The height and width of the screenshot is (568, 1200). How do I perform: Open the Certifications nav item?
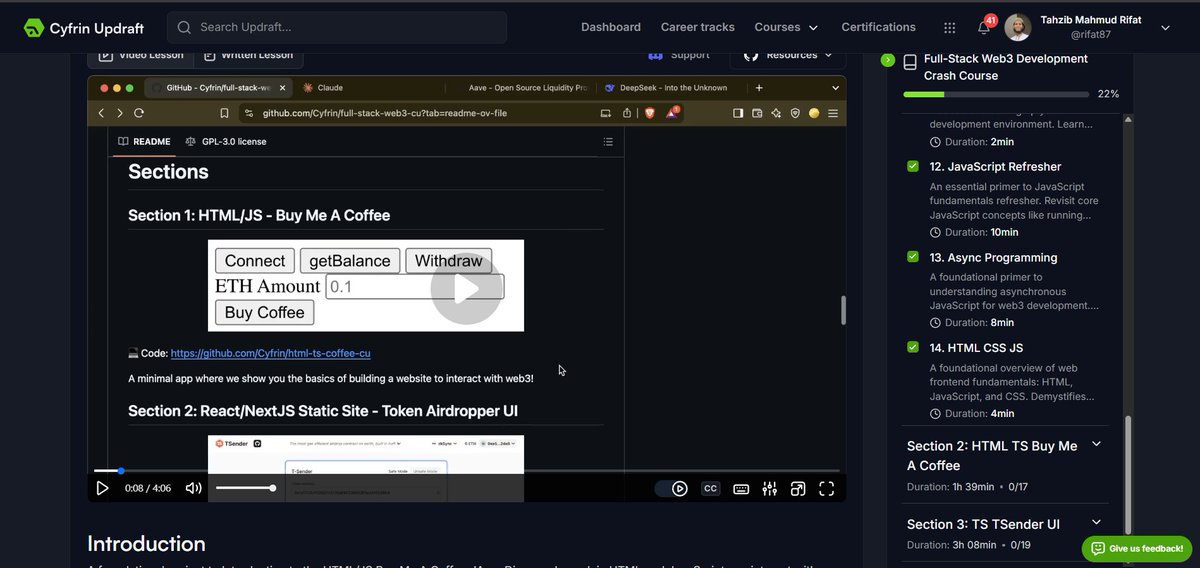tap(878, 27)
